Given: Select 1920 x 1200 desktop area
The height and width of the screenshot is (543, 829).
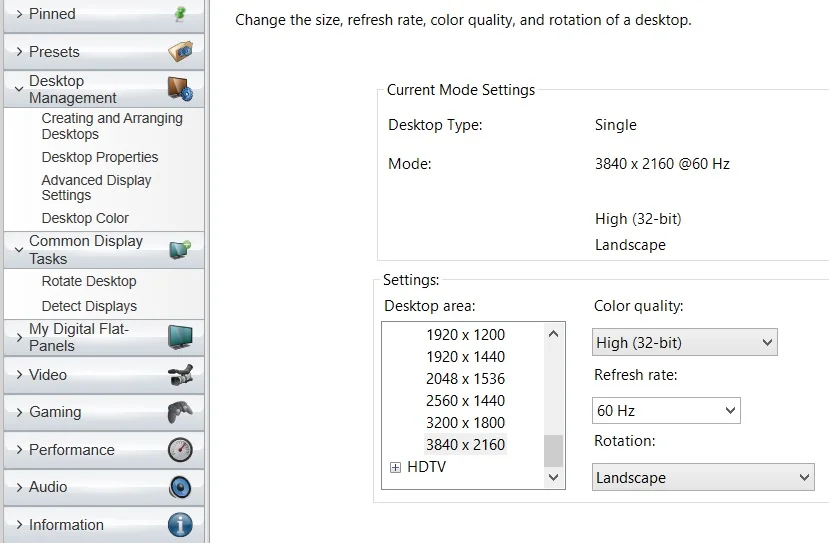Looking at the screenshot, I should click(x=465, y=335).
